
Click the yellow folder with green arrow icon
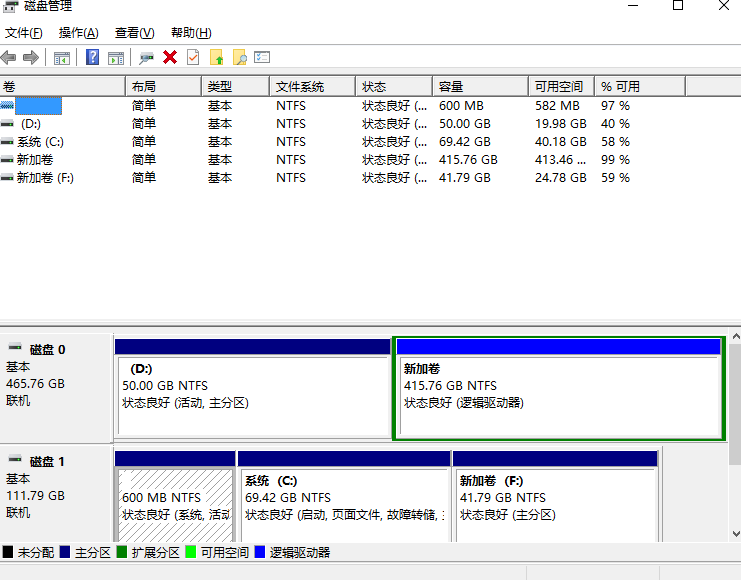[x=216, y=57]
